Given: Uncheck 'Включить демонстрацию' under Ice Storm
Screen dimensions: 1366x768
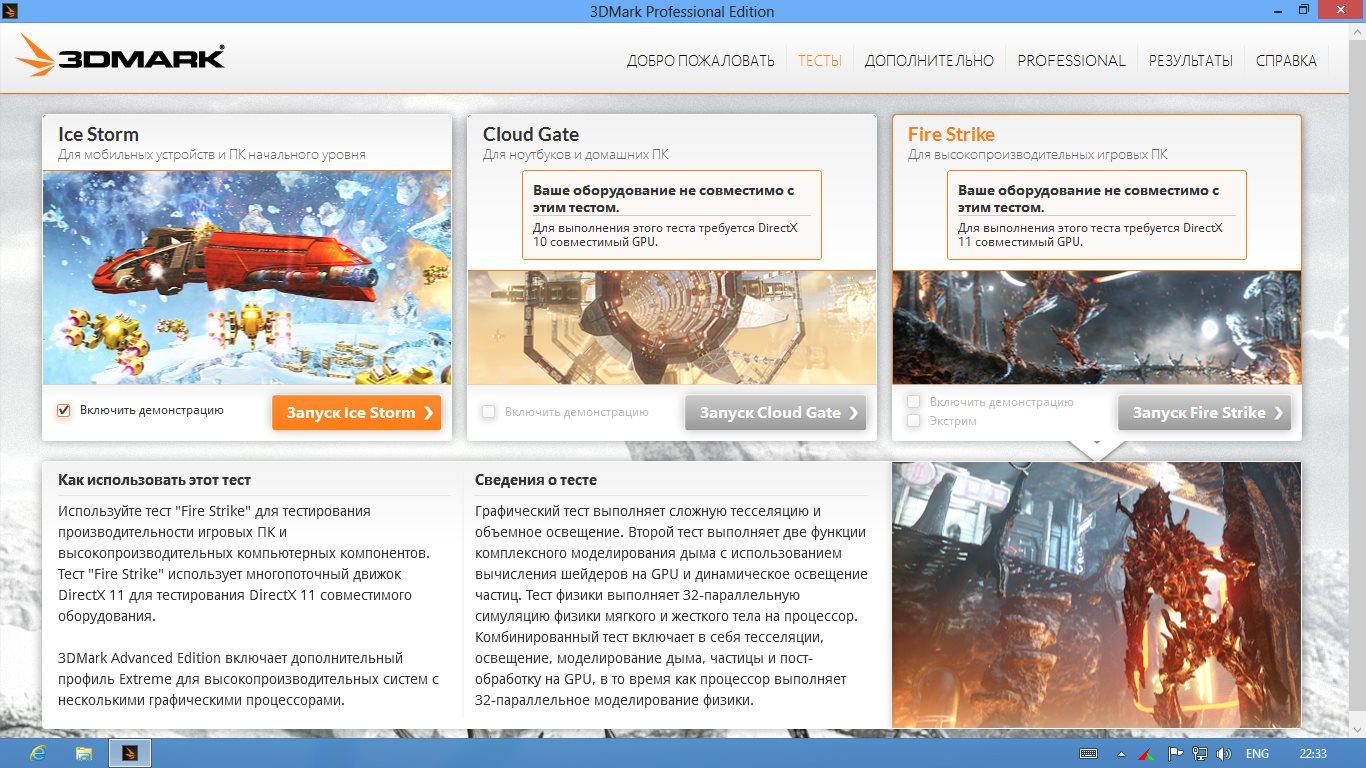Looking at the screenshot, I should tap(64, 411).
